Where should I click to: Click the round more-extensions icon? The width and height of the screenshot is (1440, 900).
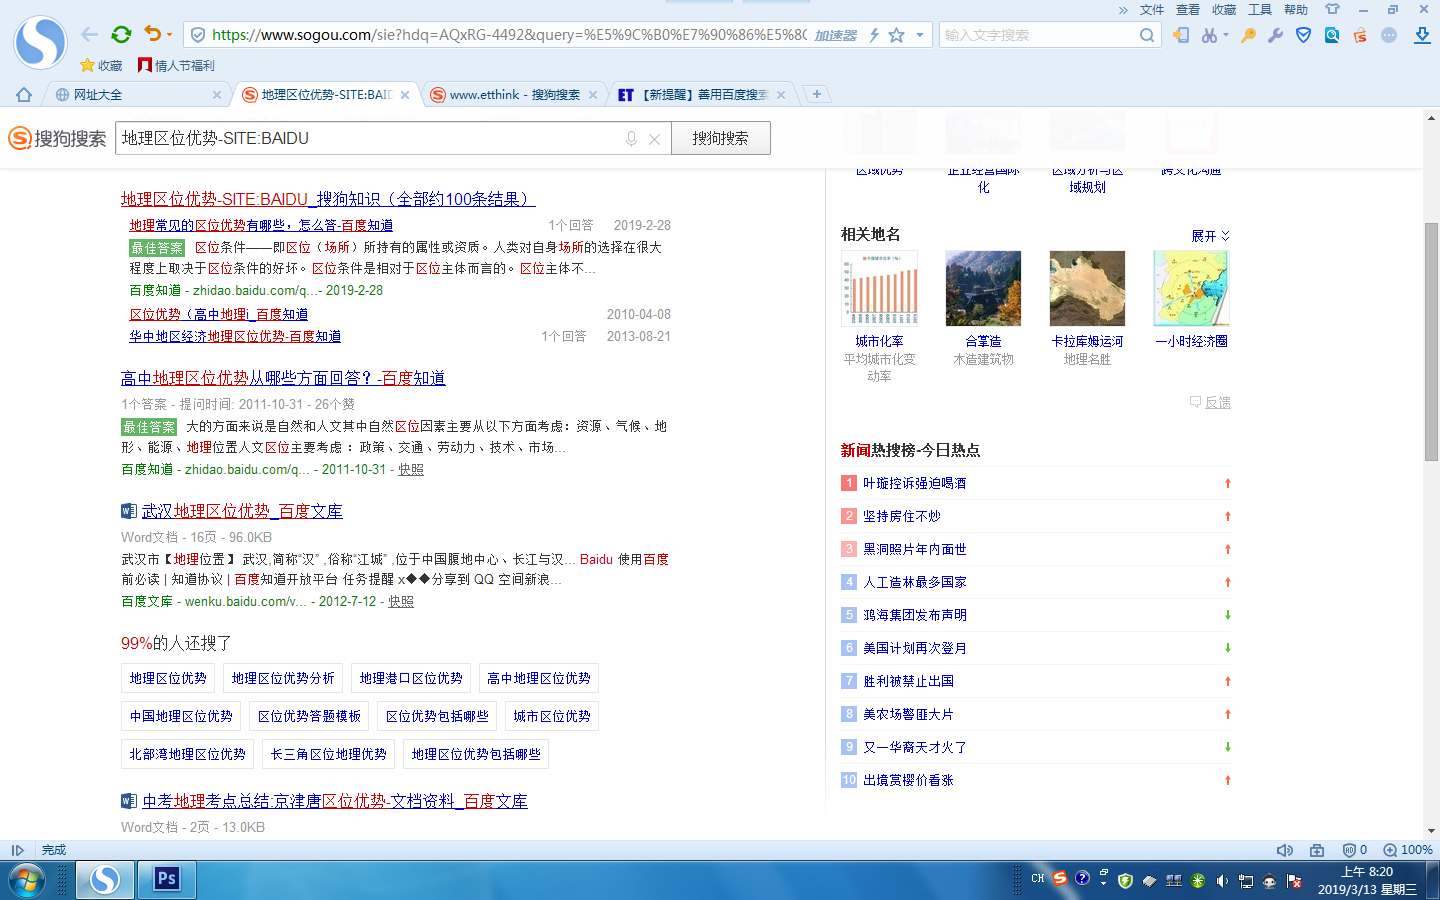point(1389,35)
